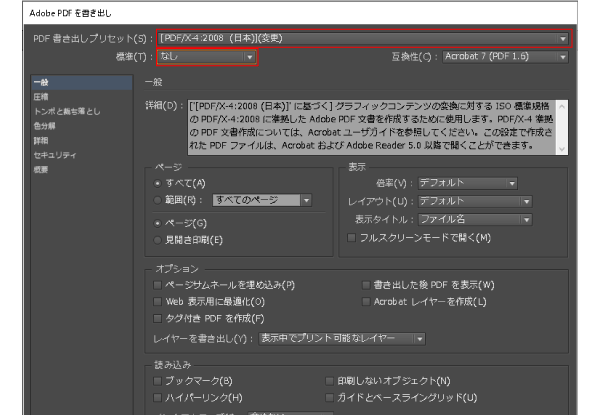Enable Web表示用に最適化 checkbox
The image size is (600, 415).
[157, 302]
